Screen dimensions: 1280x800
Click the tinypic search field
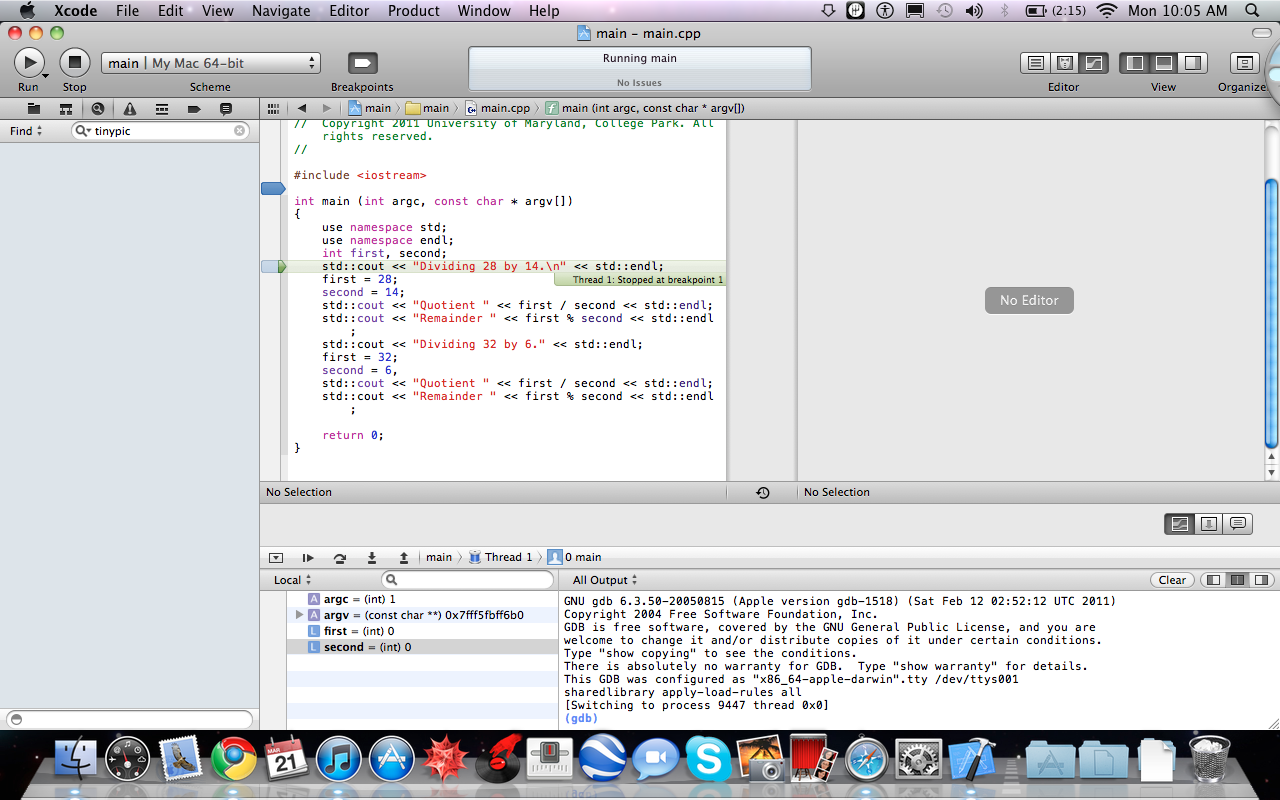click(x=160, y=131)
